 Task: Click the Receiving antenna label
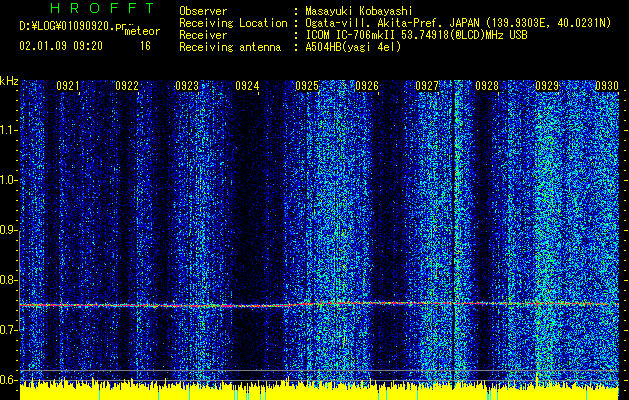(x=230, y=47)
